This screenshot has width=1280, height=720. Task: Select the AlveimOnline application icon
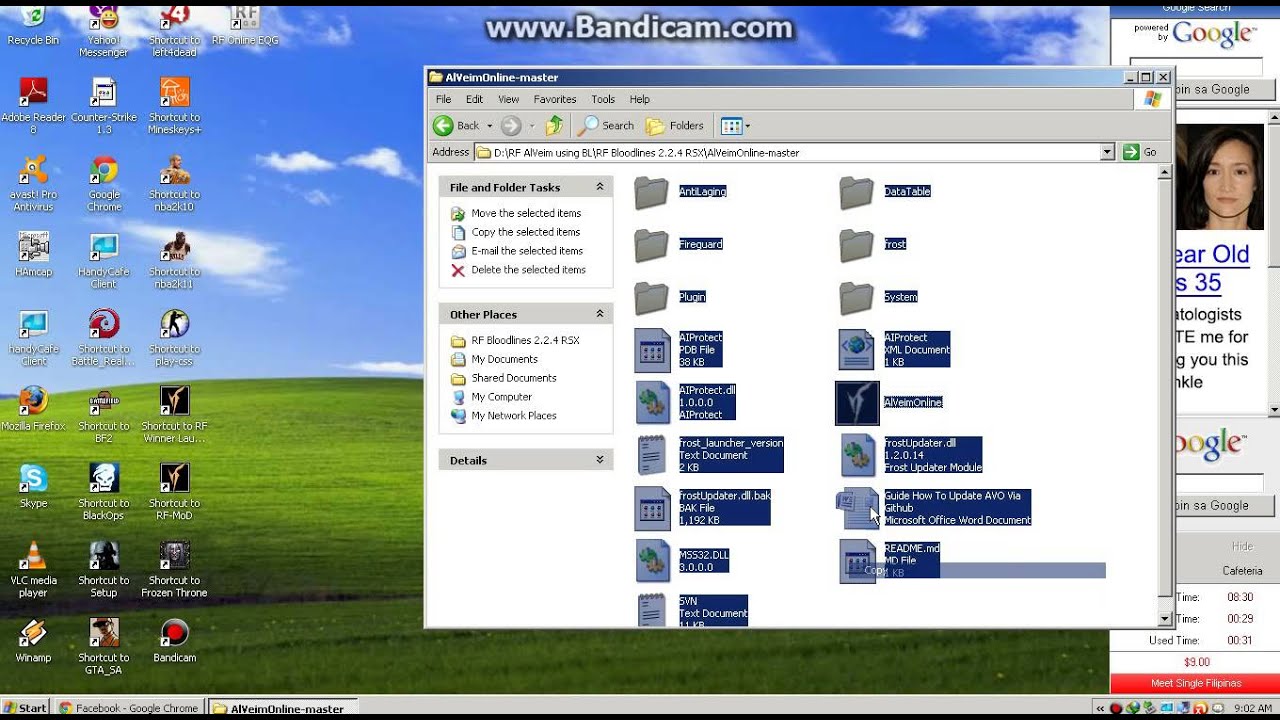pyautogui.click(x=857, y=402)
